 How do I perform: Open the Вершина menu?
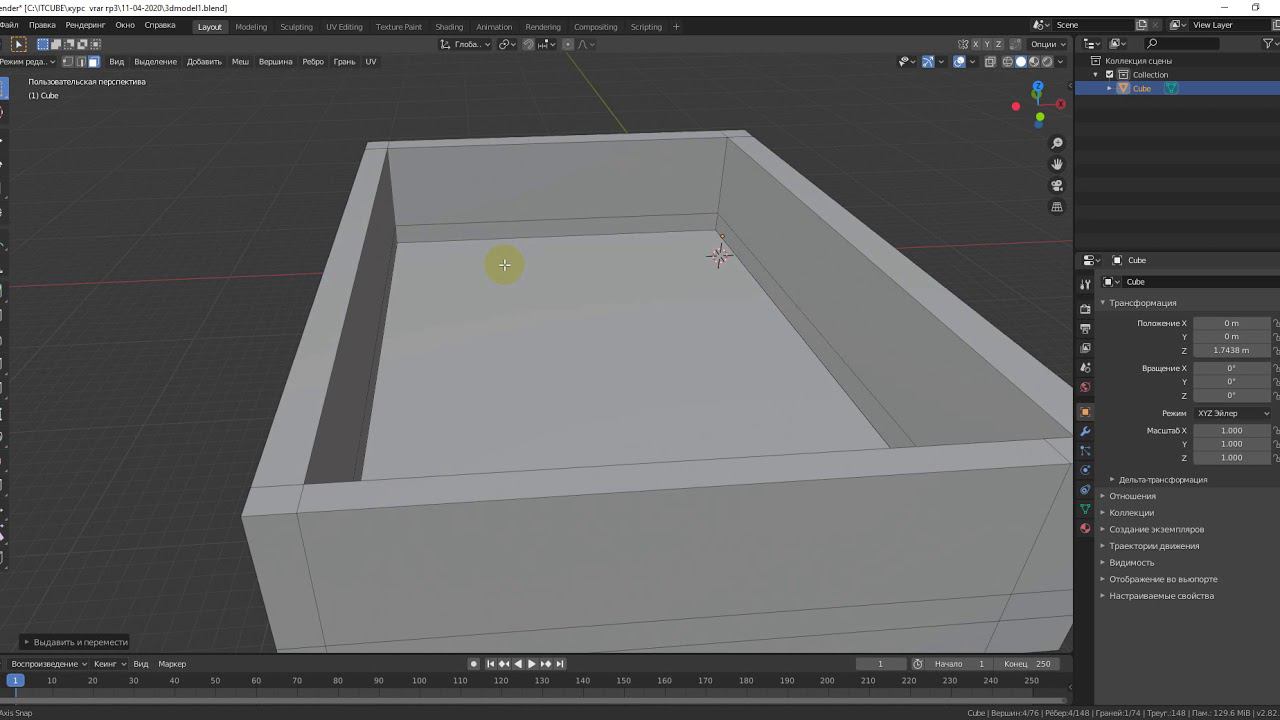276,62
